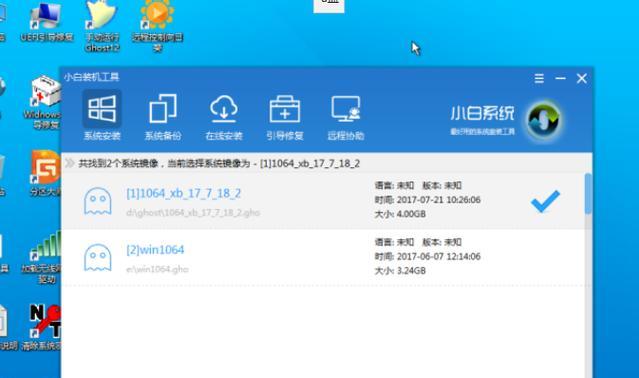Open 分区大师 orange desktop icon
This screenshot has width=639, height=378.
pyautogui.click(x=46, y=173)
